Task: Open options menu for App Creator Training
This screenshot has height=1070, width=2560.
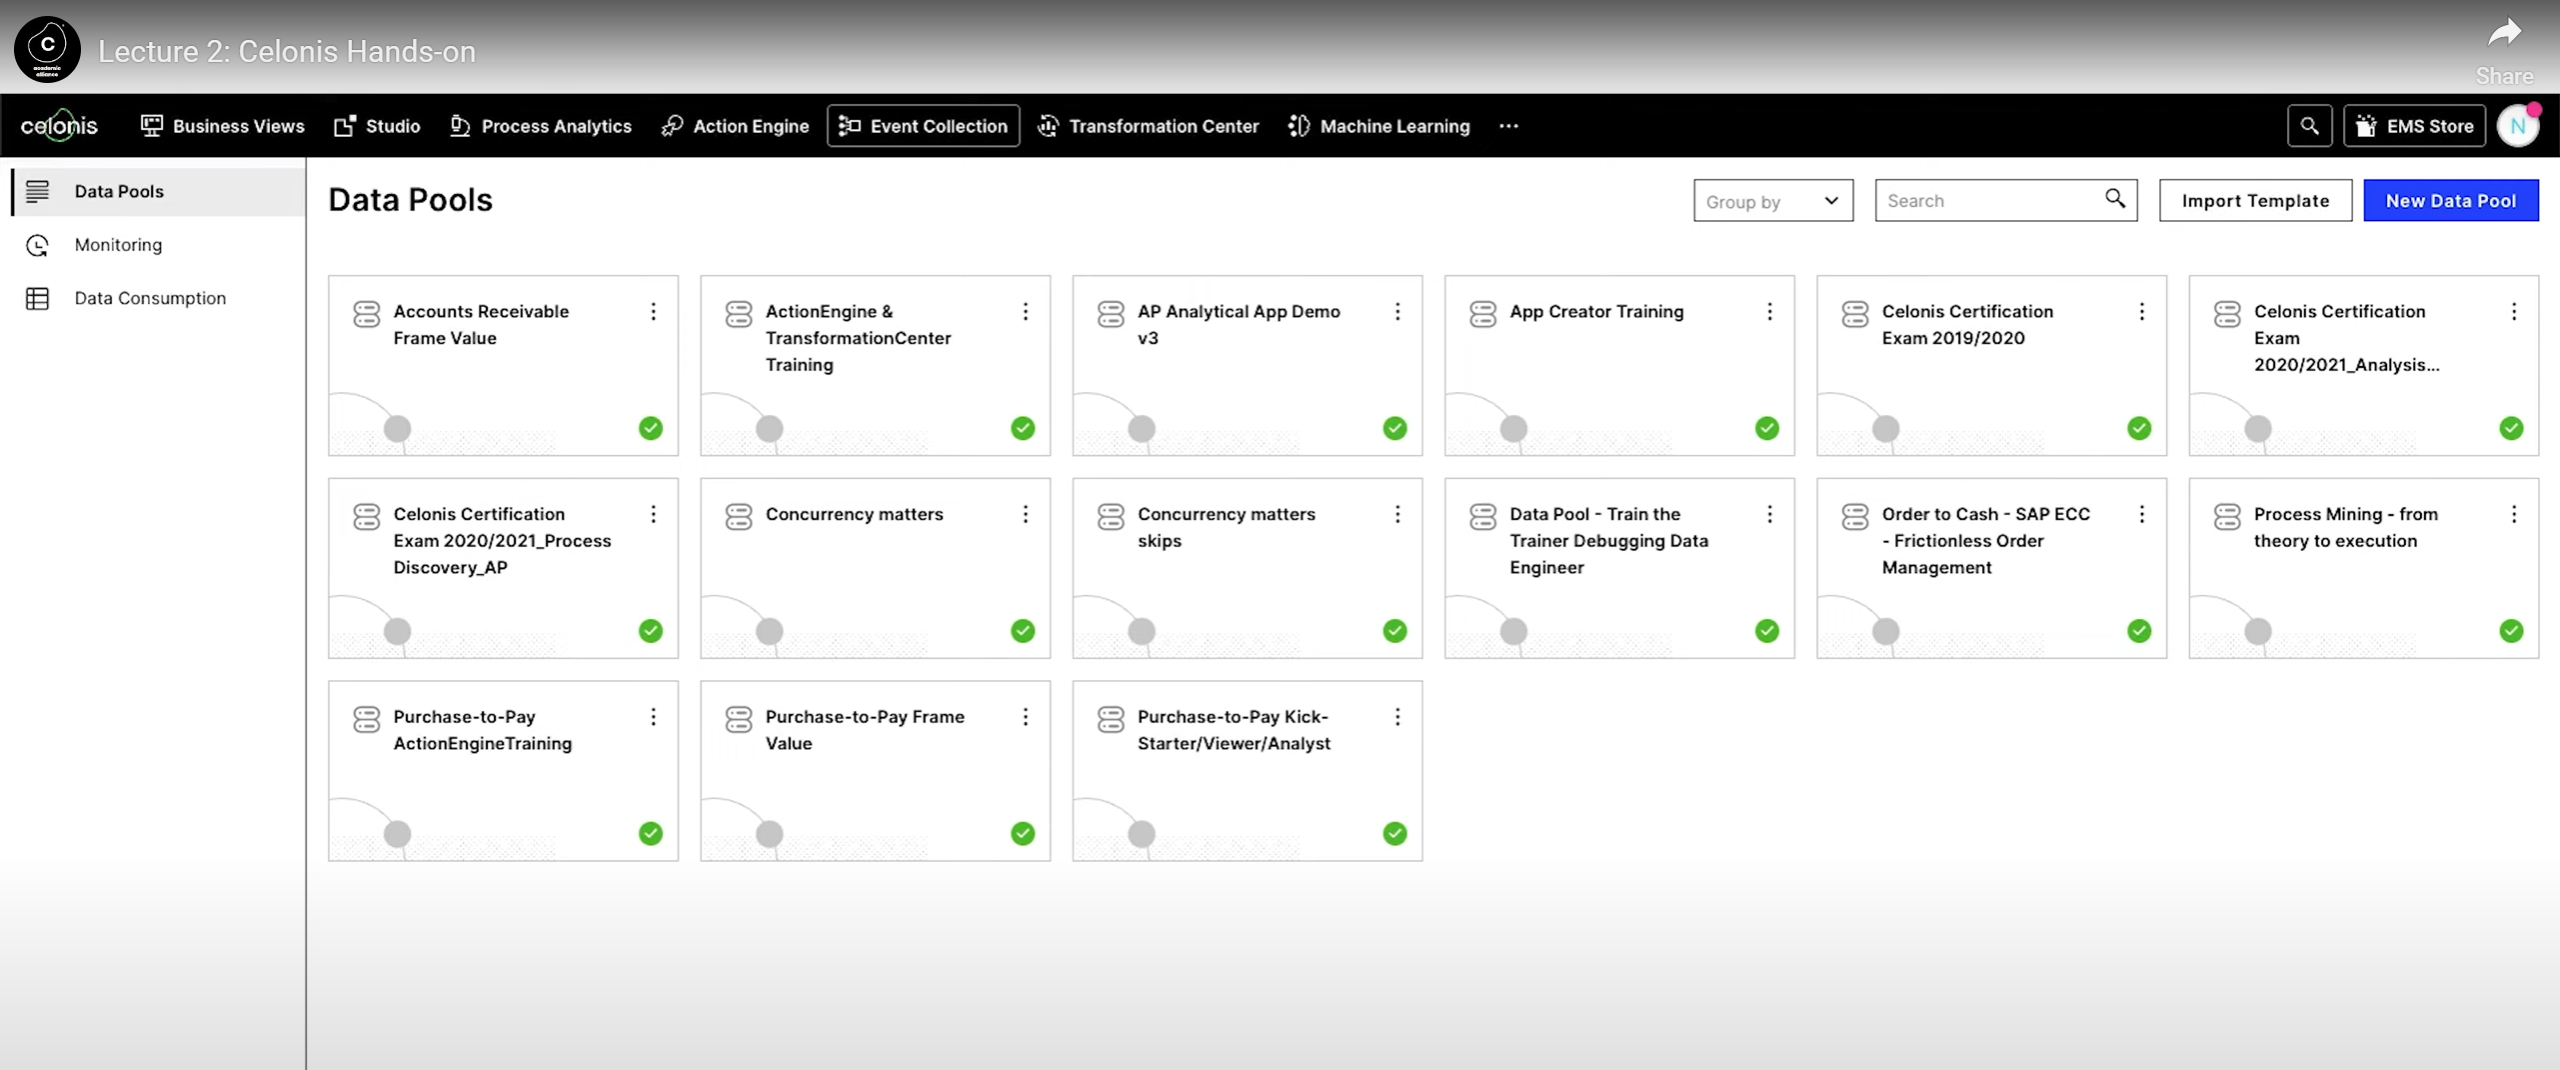Action: (1769, 312)
